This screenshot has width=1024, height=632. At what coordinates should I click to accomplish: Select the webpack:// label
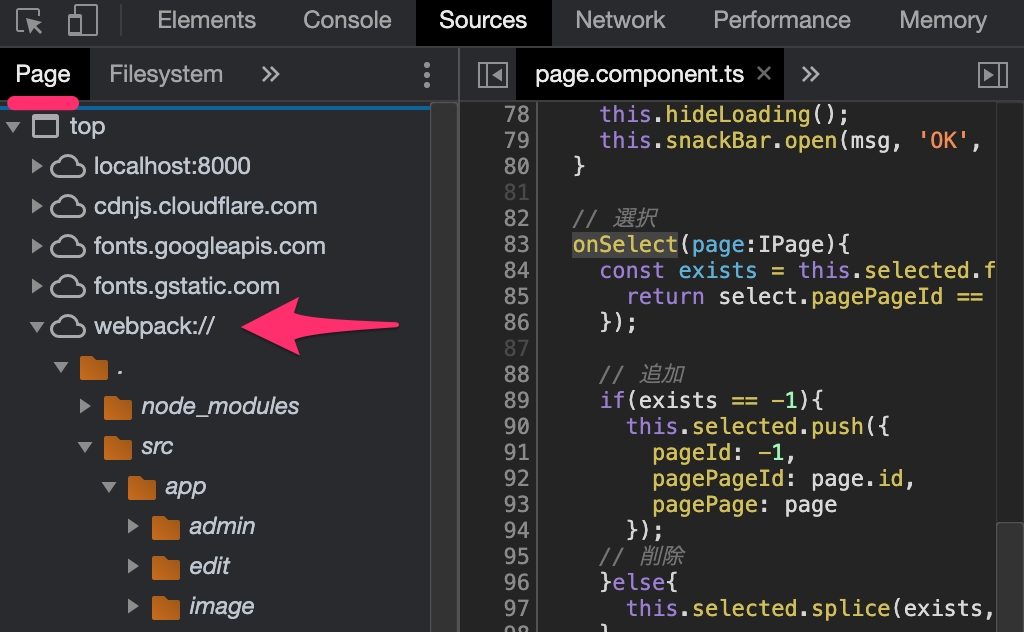tap(154, 326)
